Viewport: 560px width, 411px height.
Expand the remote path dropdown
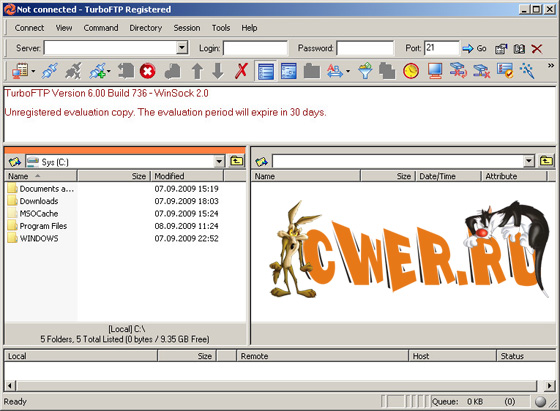[x=529, y=161]
